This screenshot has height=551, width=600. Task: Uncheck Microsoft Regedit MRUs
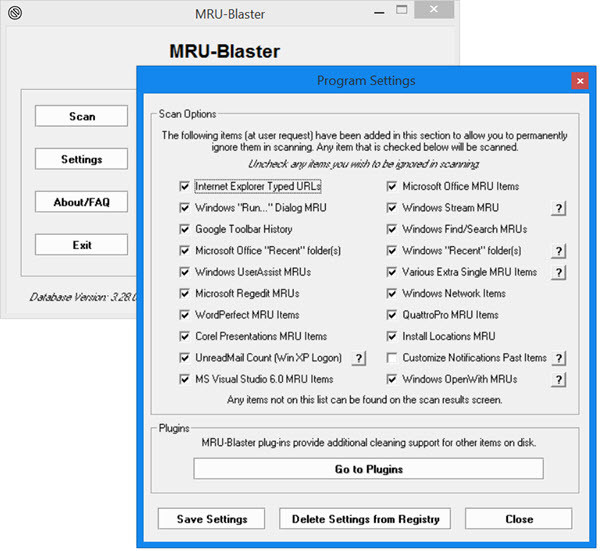[x=184, y=293]
